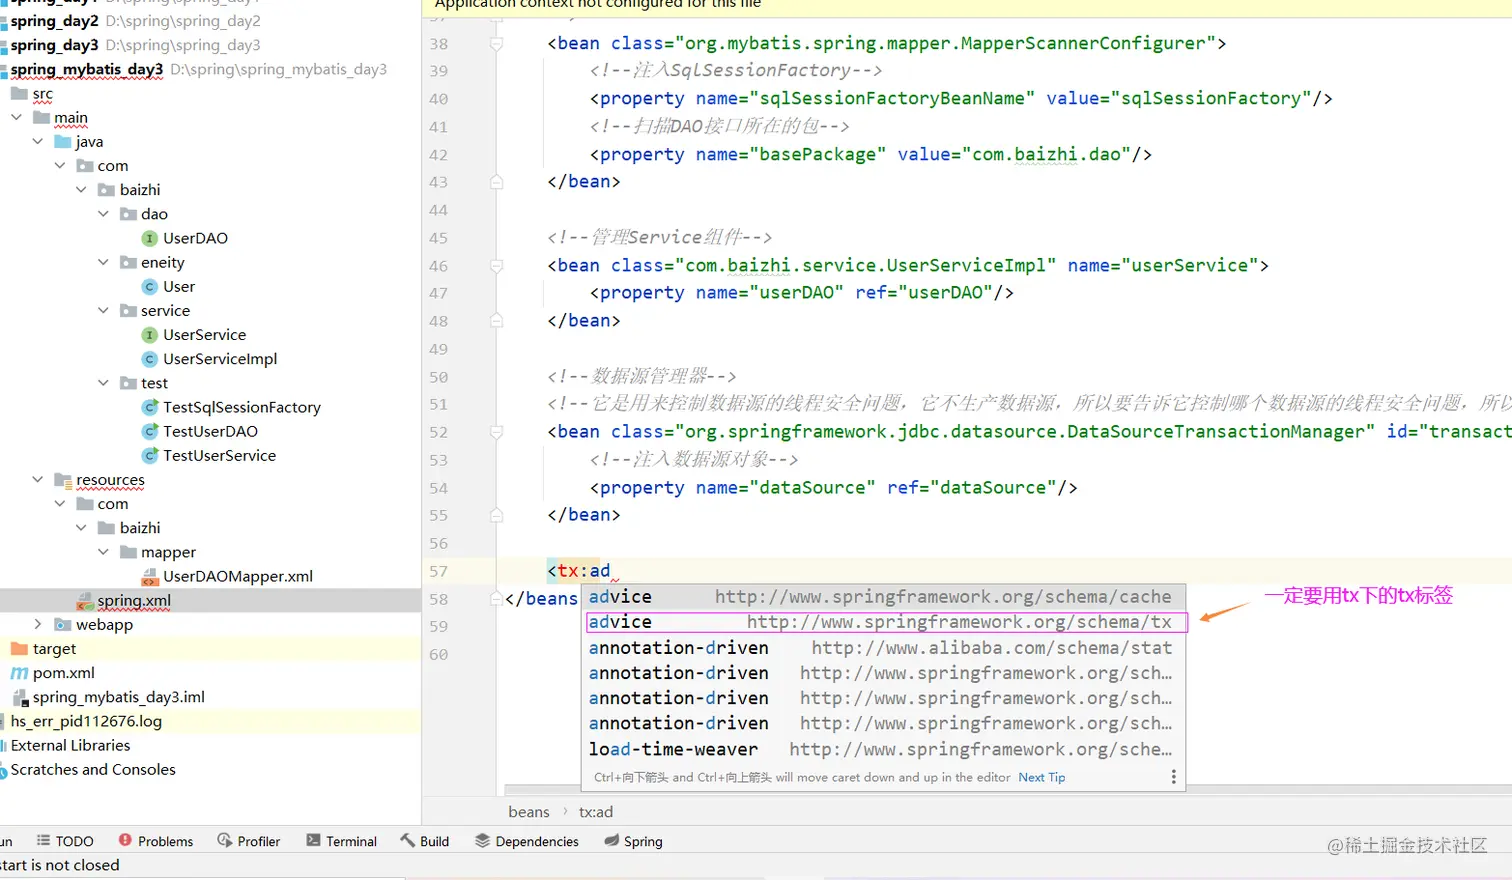Image resolution: width=1512 pixels, height=880 pixels.
Task: Expand the webapp folder
Action: 38,624
